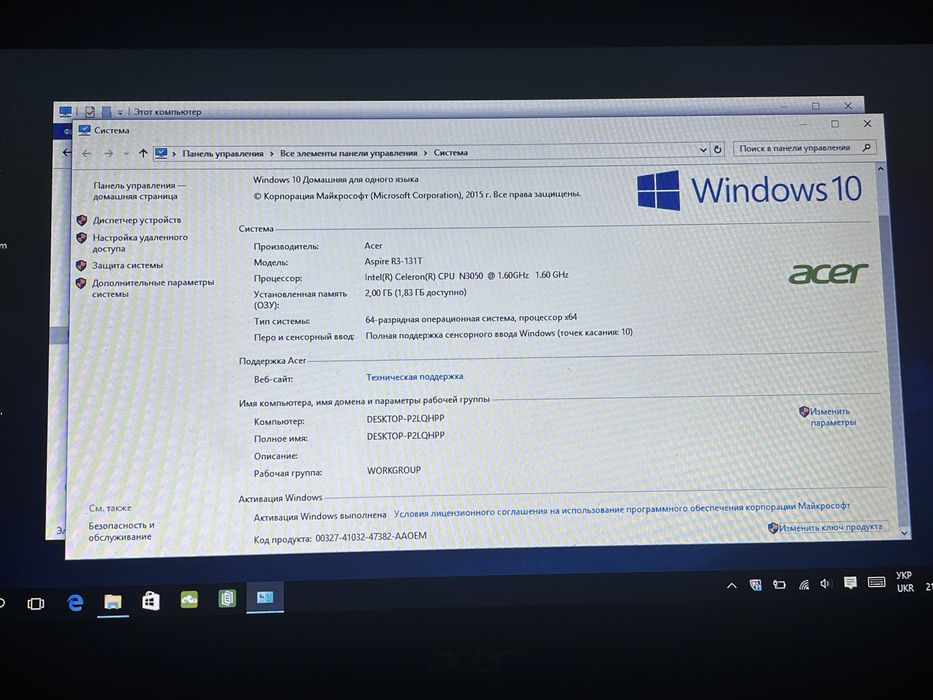Click the Back navigation arrow
The height and width of the screenshot is (700, 933).
pyautogui.click(x=87, y=154)
